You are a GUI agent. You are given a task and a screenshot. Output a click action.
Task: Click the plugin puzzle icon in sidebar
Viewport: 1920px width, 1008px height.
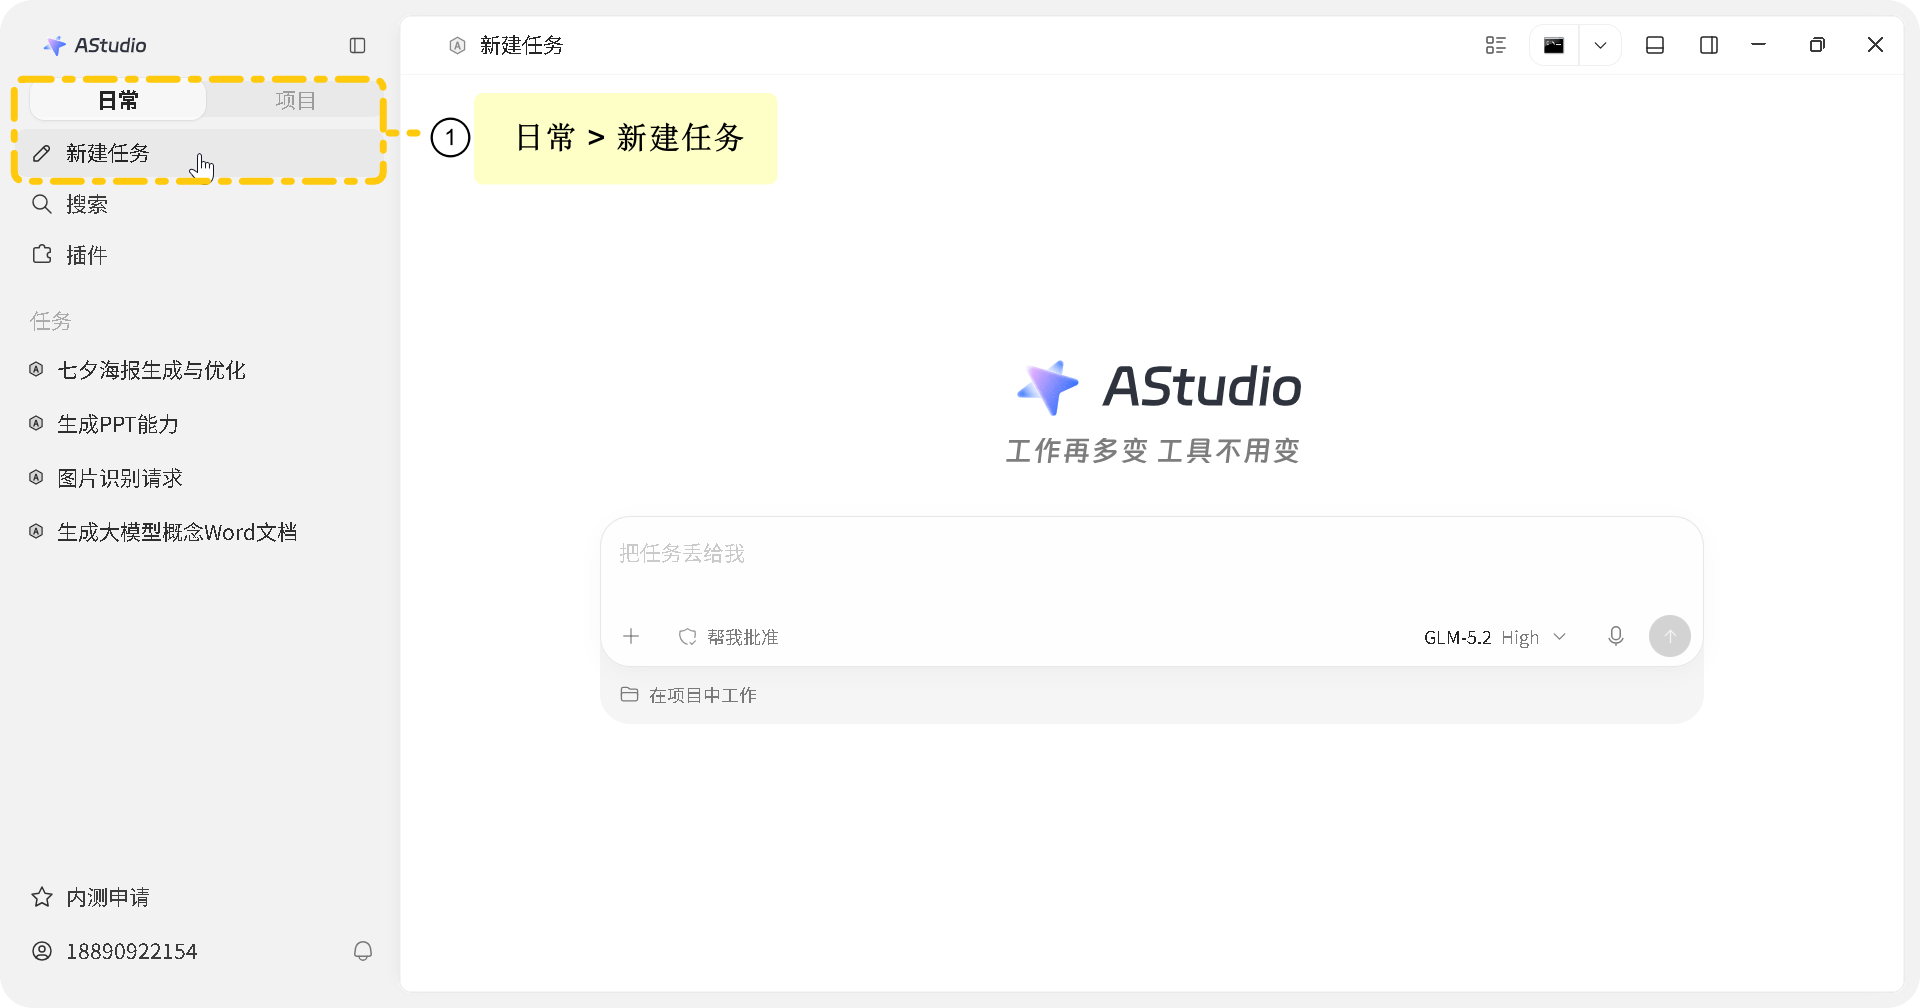42,254
